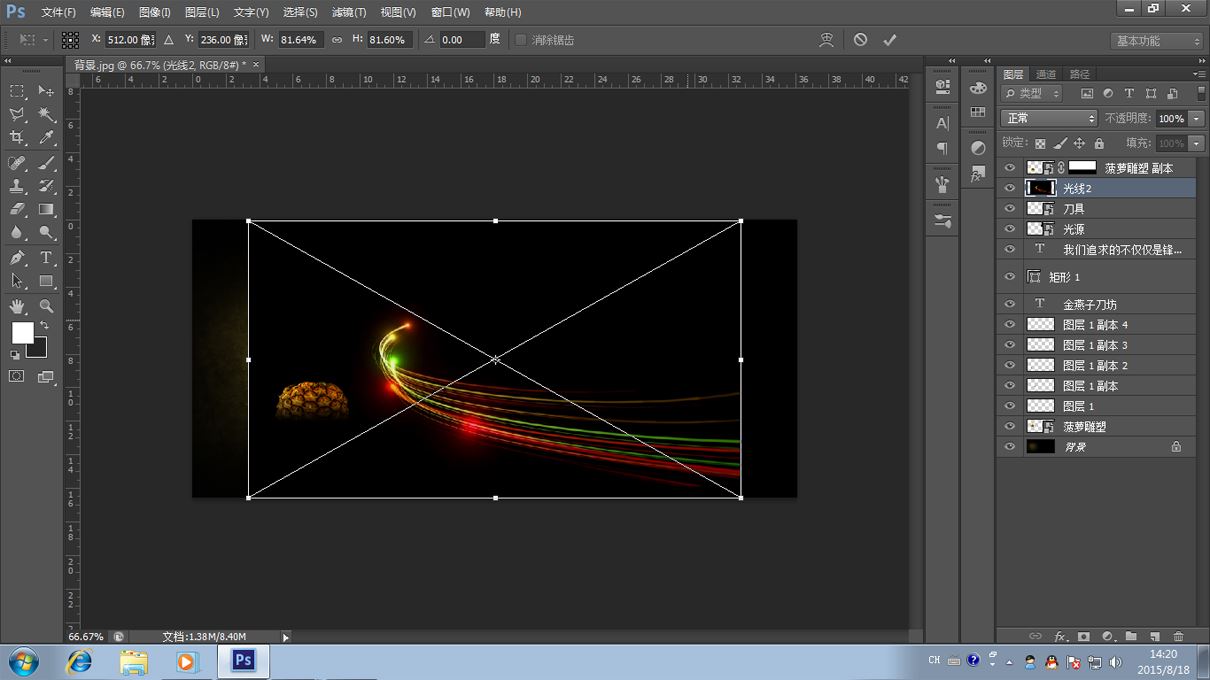Click the link icon to maintain aspect ratio
The height and width of the screenshot is (680, 1210).
[337, 40]
